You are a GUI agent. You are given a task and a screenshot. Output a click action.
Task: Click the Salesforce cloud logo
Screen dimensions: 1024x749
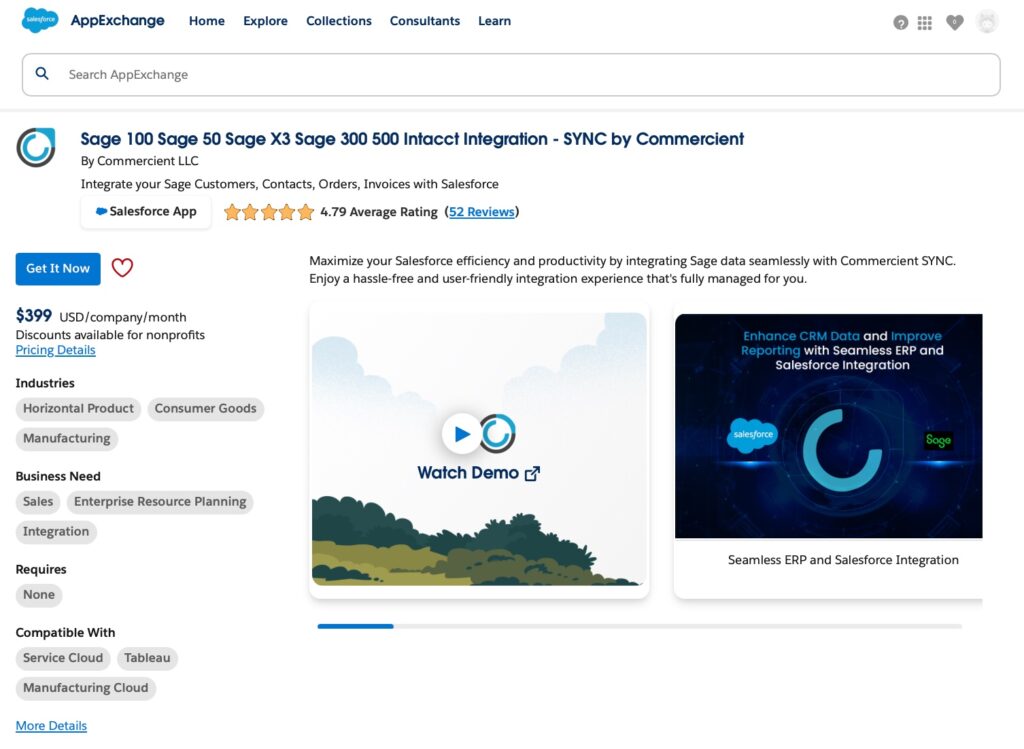(x=40, y=20)
